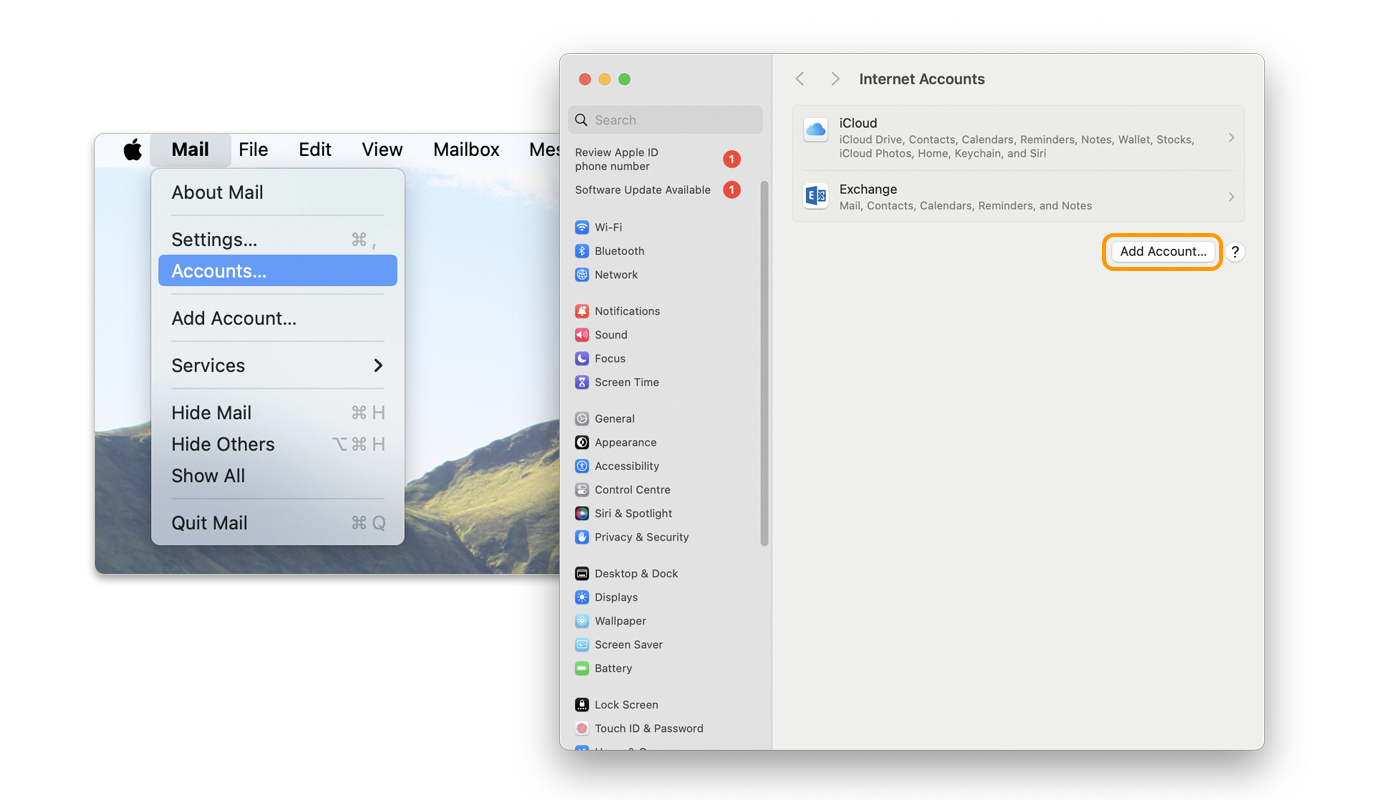Select the Touch ID & Password icon
Viewport: 1400px width, 800px height.
click(x=649, y=728)
